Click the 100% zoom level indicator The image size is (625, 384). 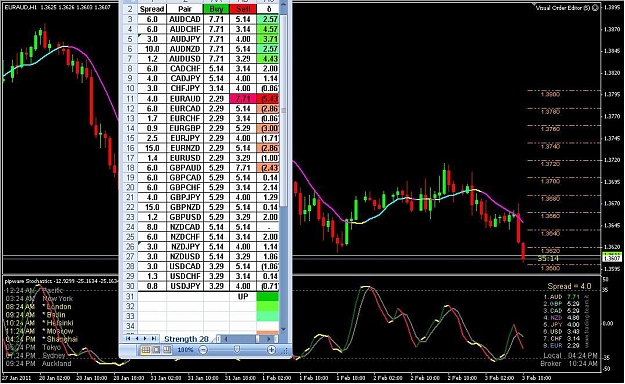tap(185, 350)
